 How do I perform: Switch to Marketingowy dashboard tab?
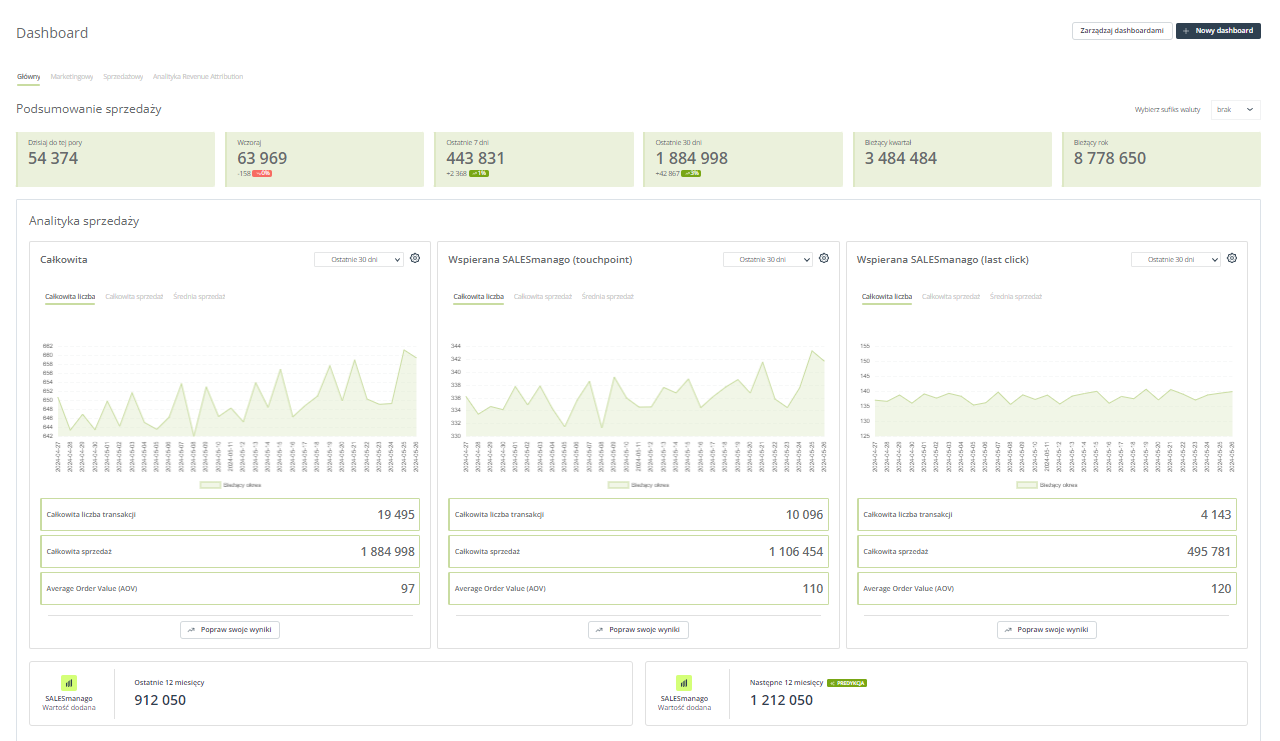pos(72,76)
